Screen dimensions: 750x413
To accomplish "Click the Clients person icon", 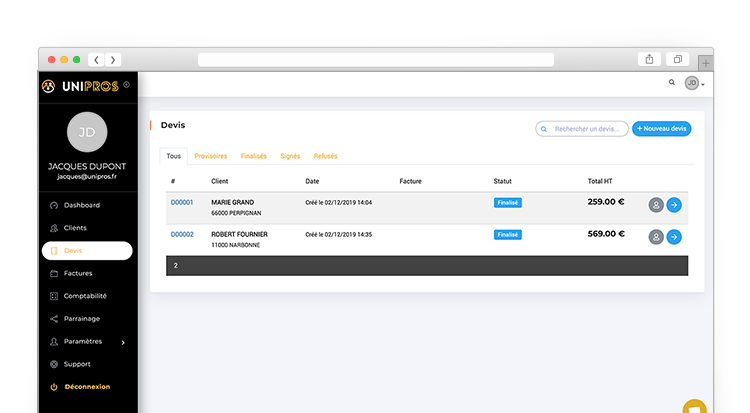I will coord(54,228).
